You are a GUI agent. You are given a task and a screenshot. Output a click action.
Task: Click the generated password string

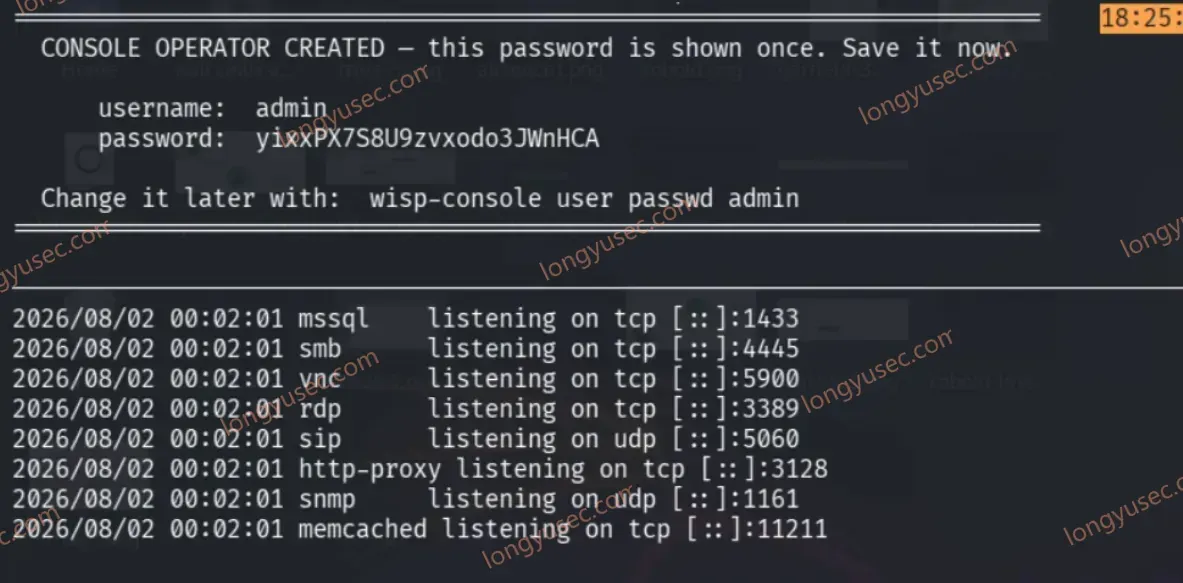(428, 140)
